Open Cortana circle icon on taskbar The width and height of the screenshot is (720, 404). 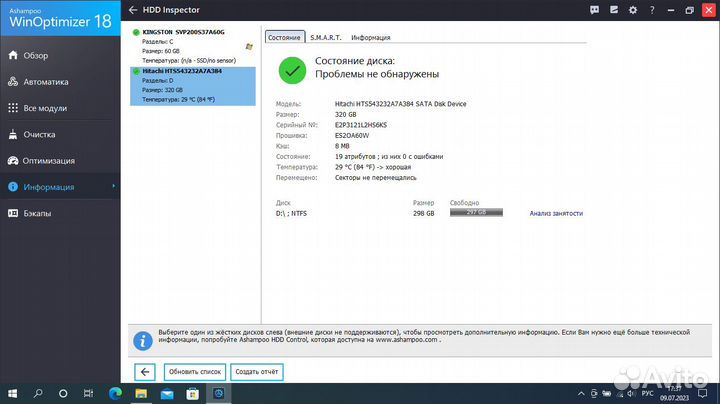[63, 393]
